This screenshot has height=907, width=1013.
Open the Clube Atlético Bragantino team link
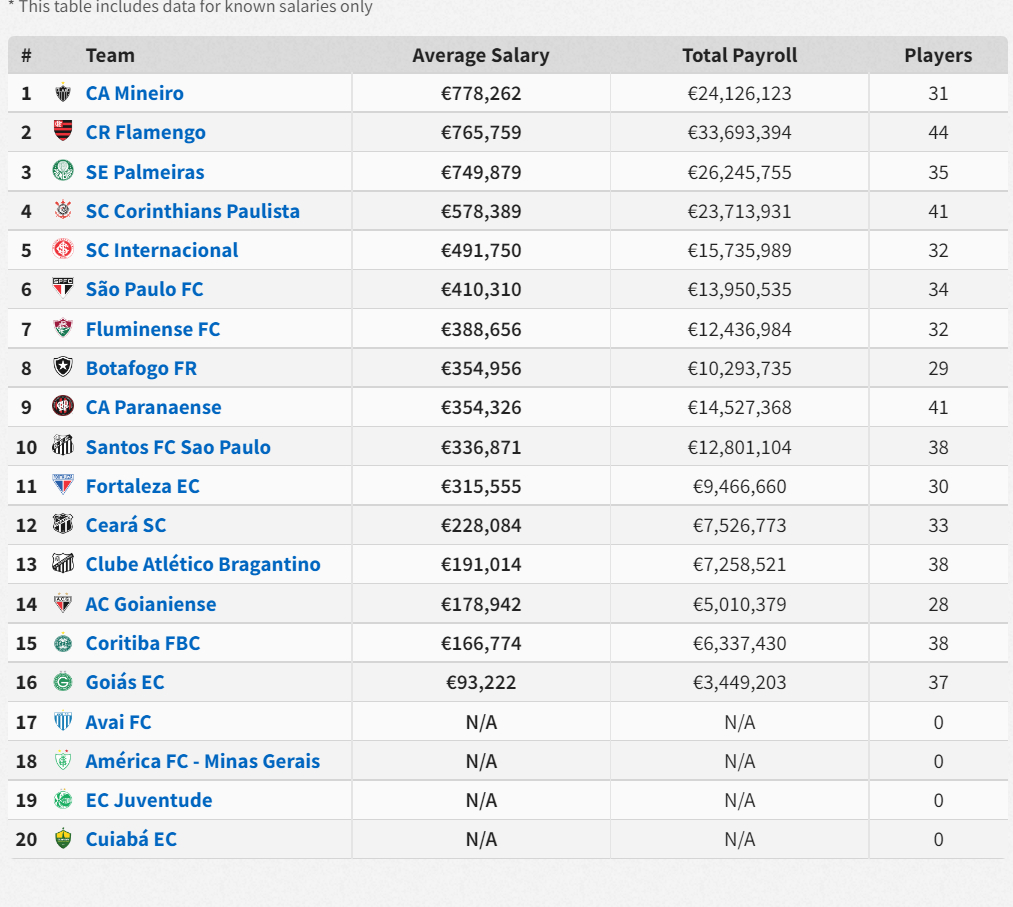click(x=203, y=564)
